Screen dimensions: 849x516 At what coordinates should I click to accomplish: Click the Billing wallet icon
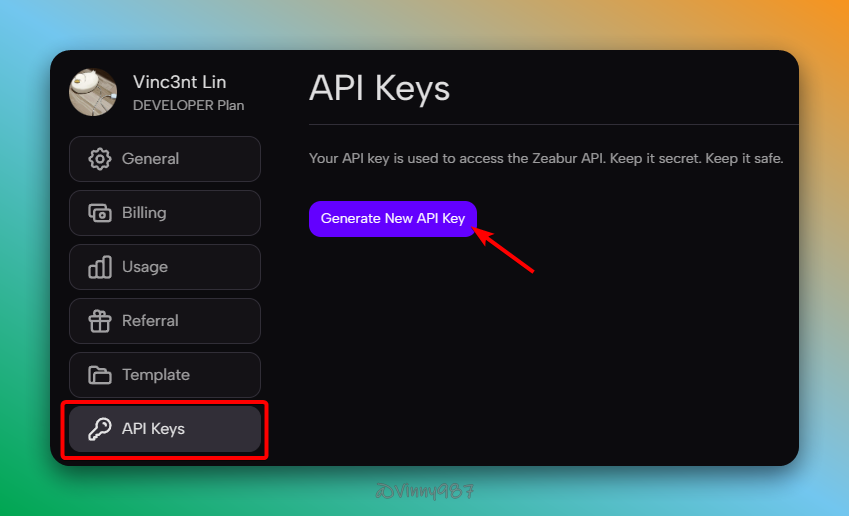click(x=100, y=213)
